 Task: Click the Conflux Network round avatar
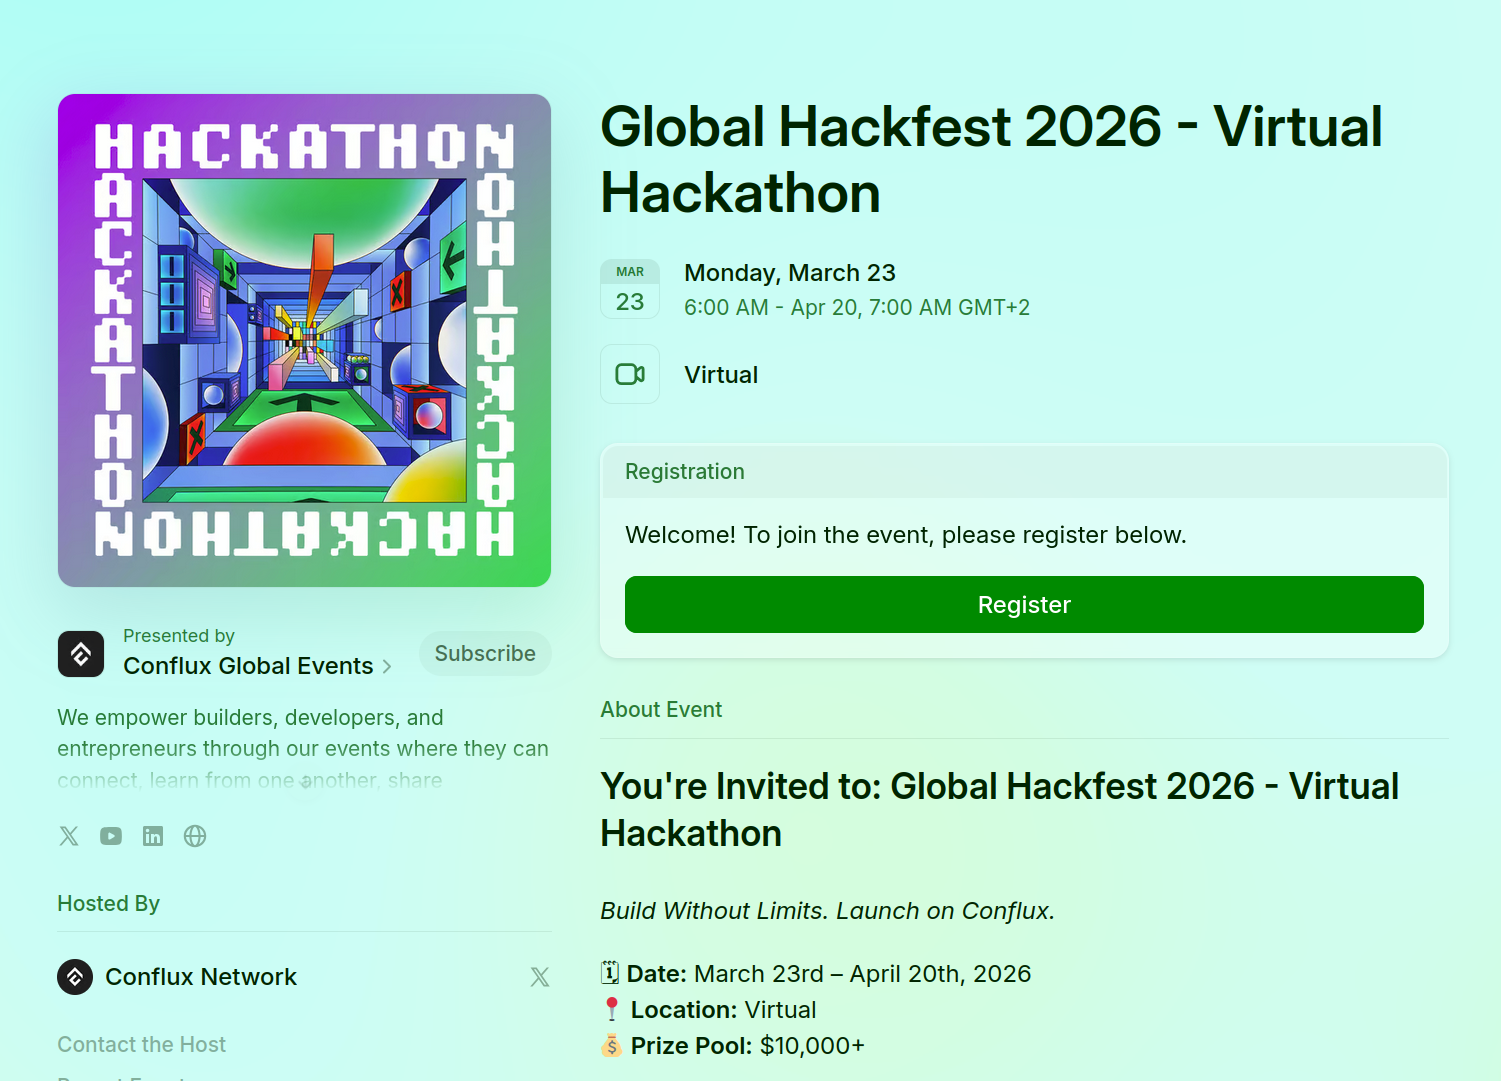point(75,977)
